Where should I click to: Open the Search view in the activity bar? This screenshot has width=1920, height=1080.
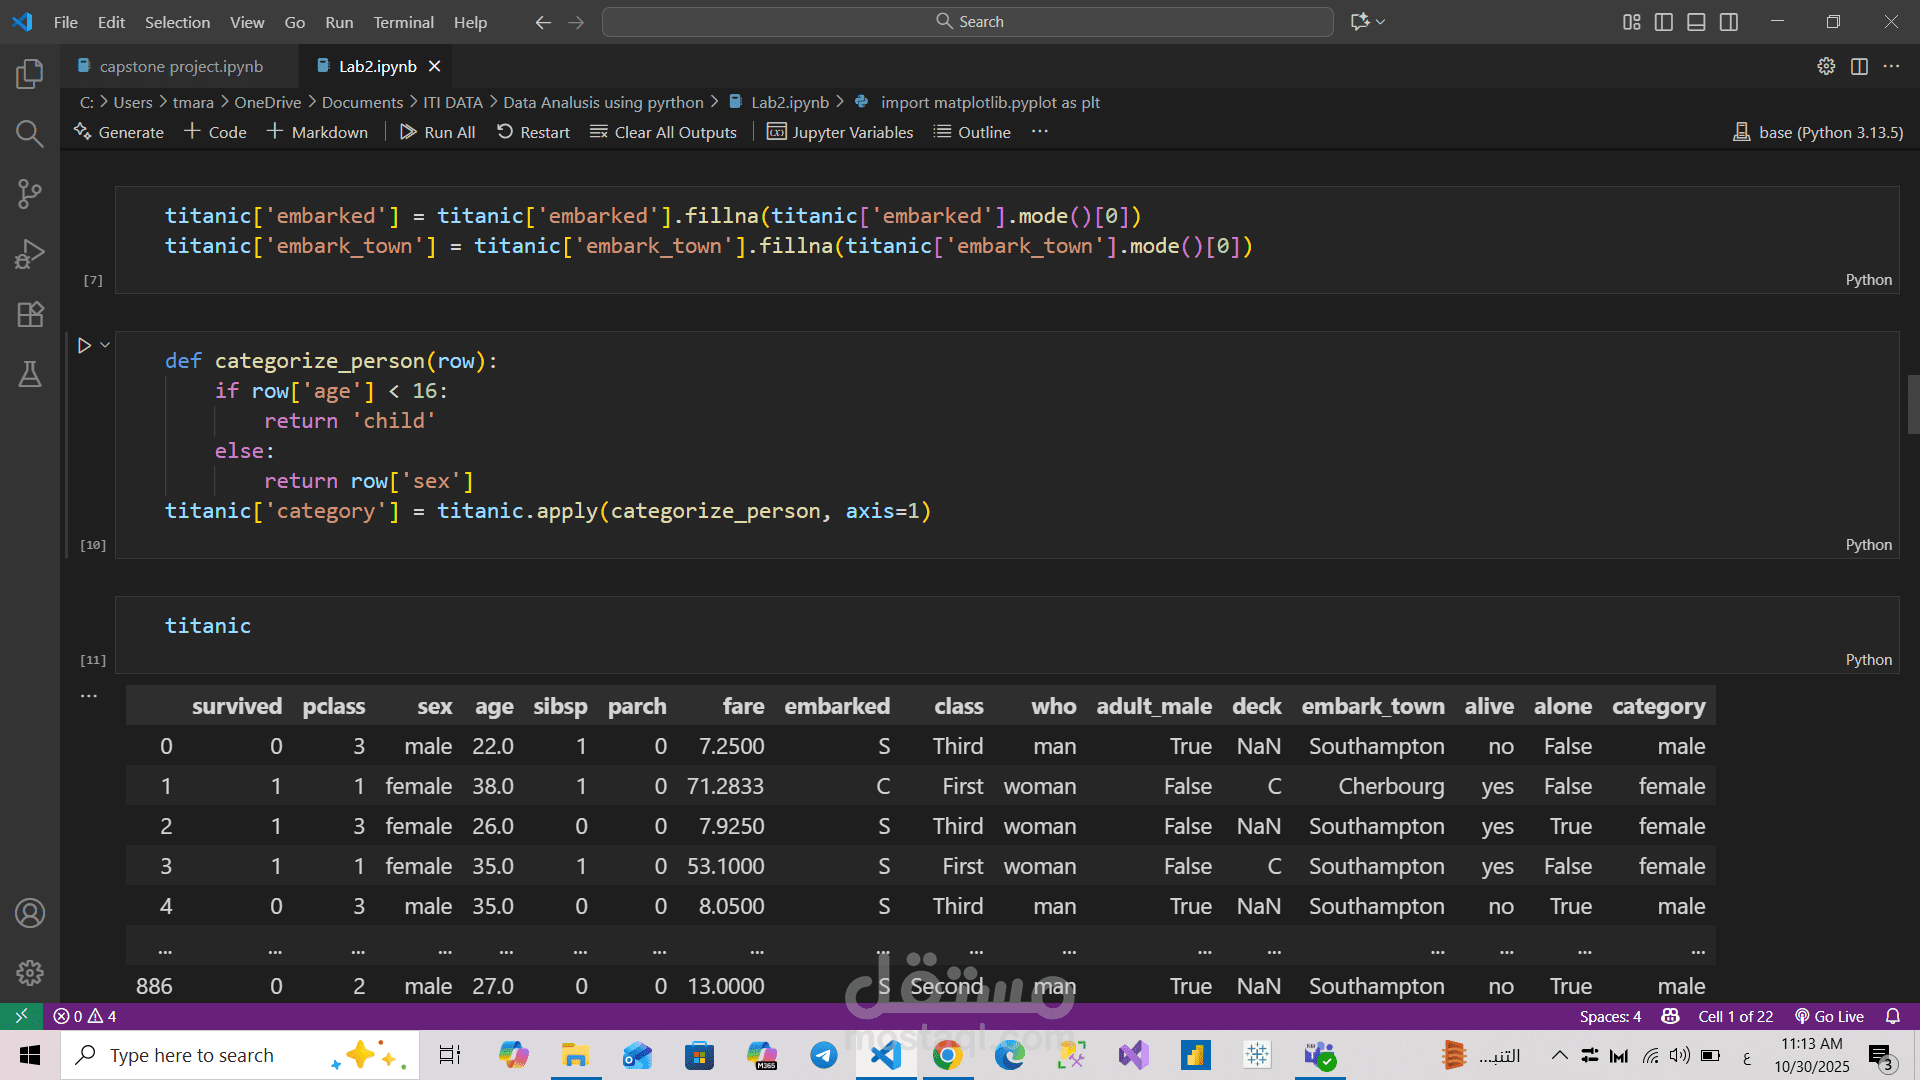[x=30, y=133]
